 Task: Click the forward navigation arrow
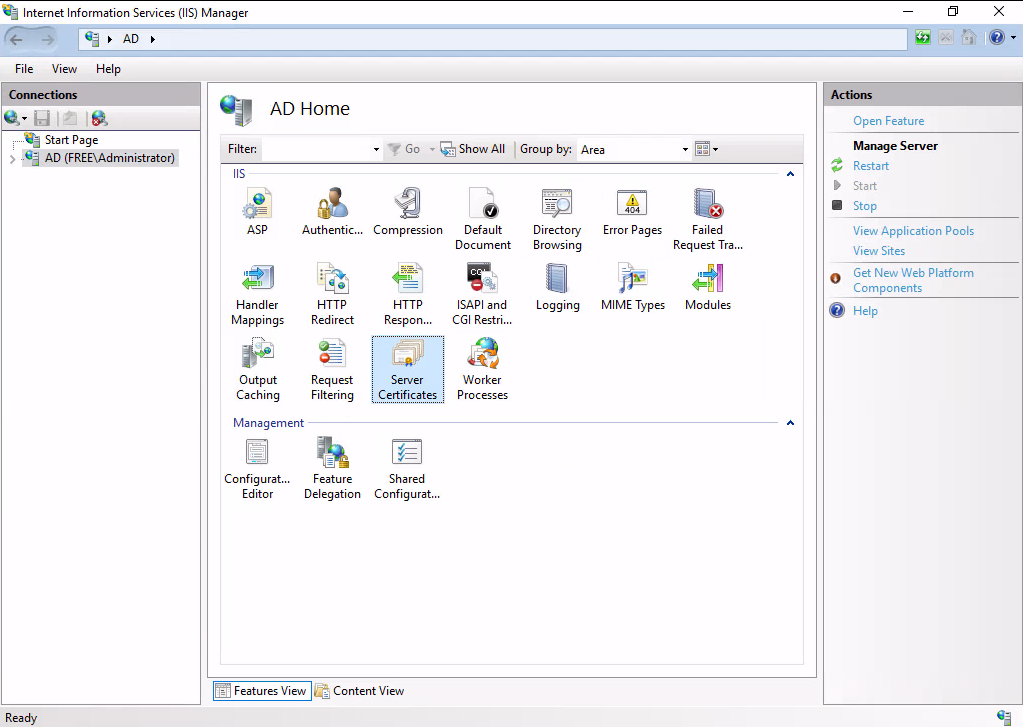48,39
